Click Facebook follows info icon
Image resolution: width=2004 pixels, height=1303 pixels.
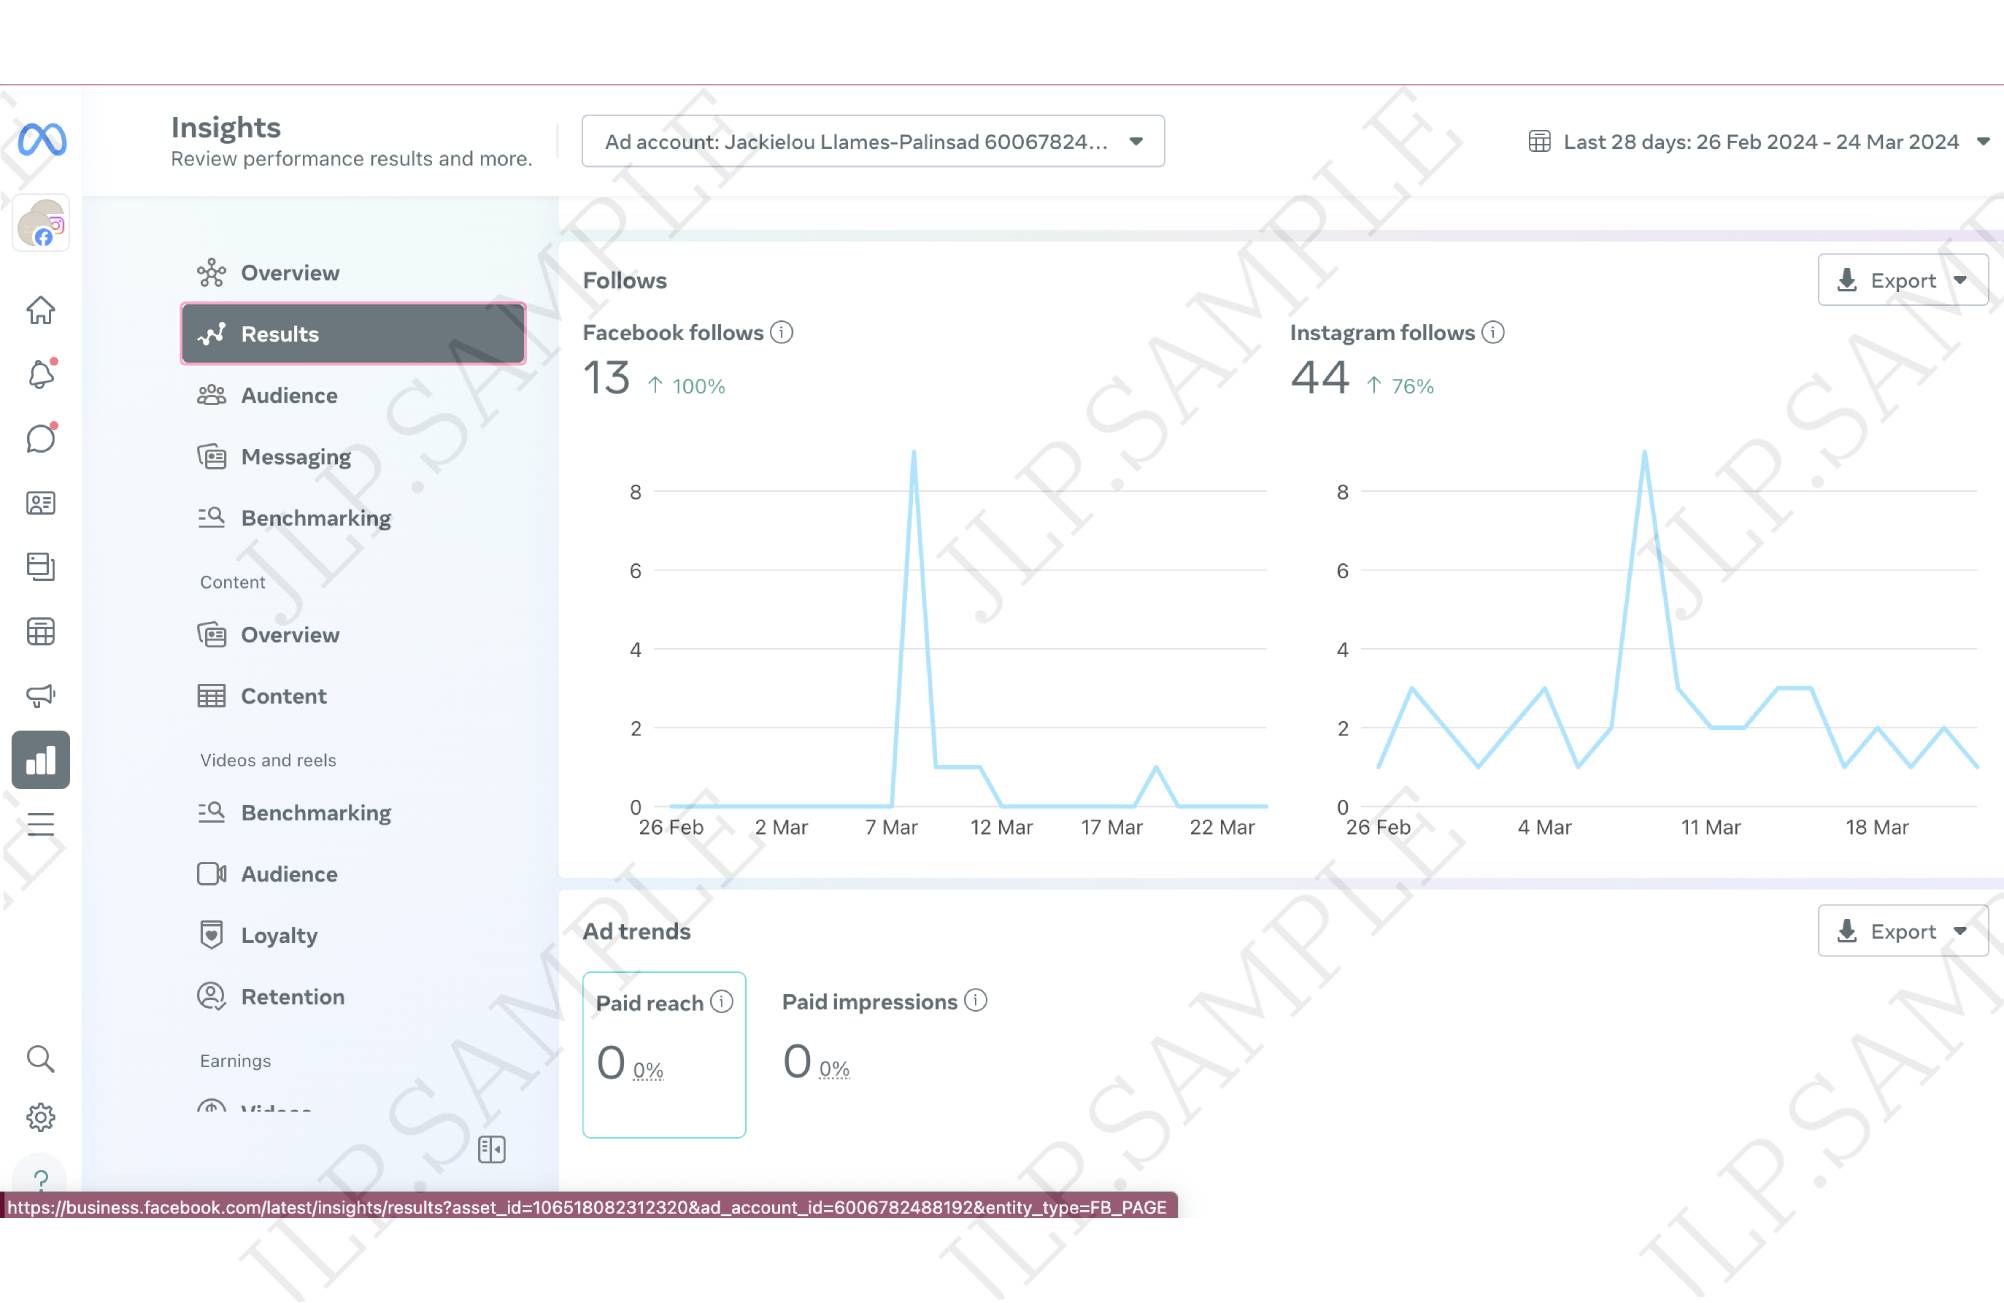click(782, 332)
